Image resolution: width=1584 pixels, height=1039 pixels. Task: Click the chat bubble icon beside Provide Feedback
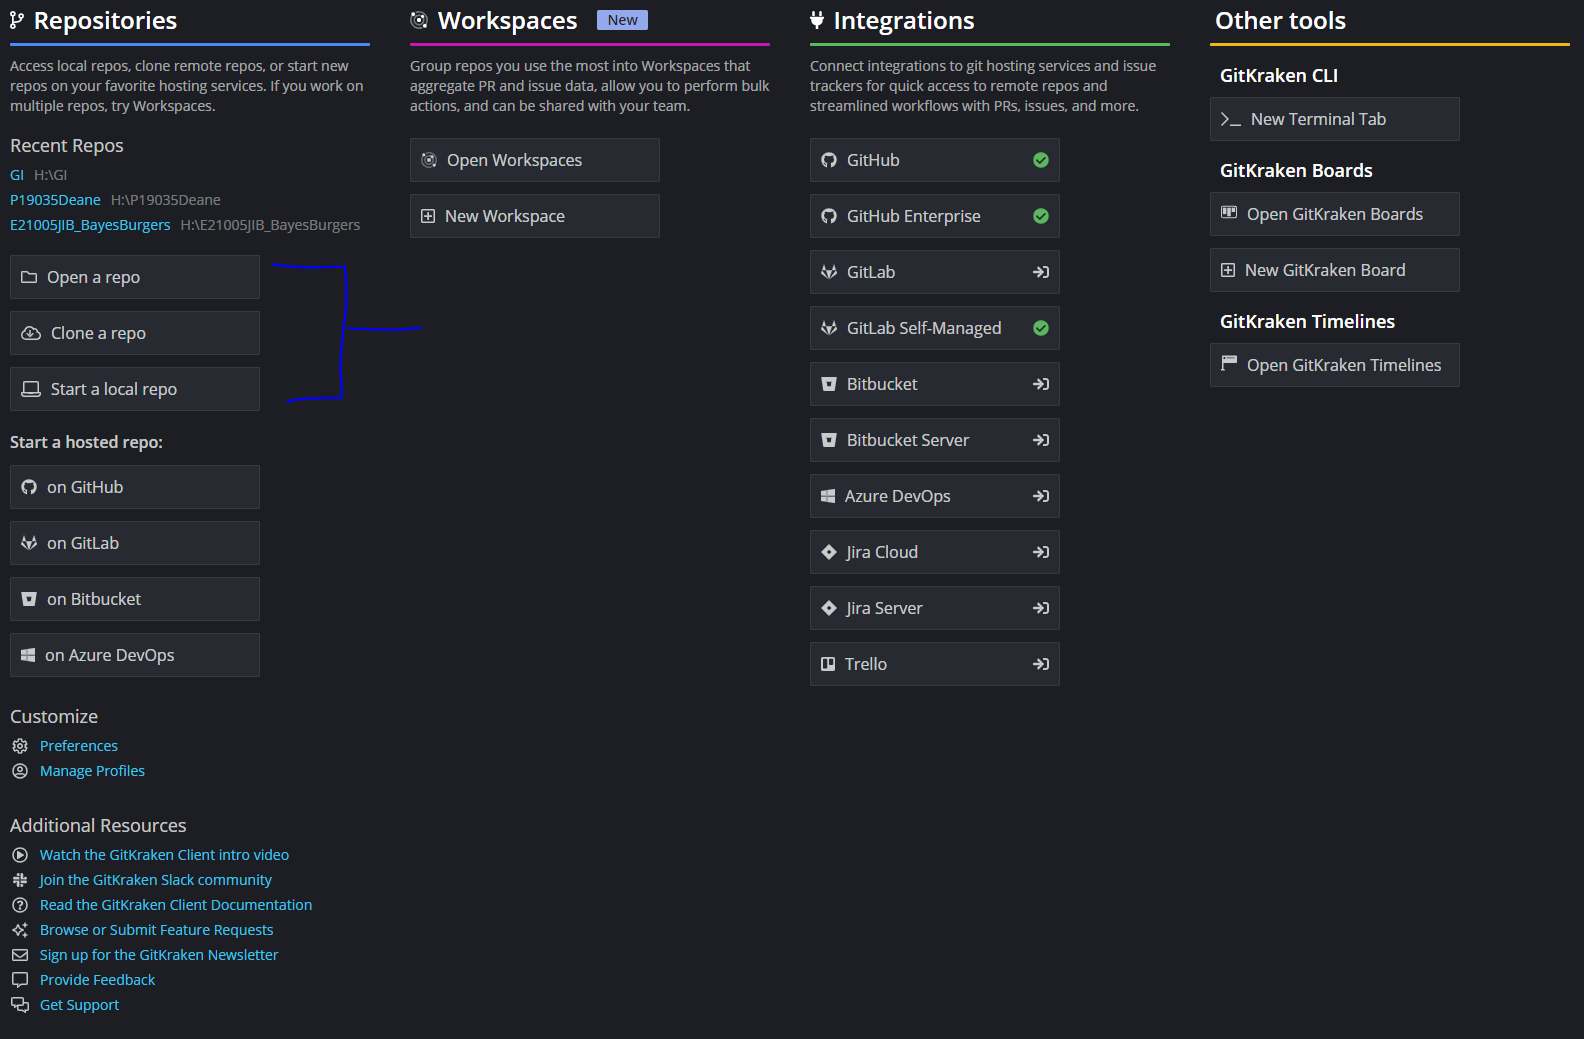[20, 980]
